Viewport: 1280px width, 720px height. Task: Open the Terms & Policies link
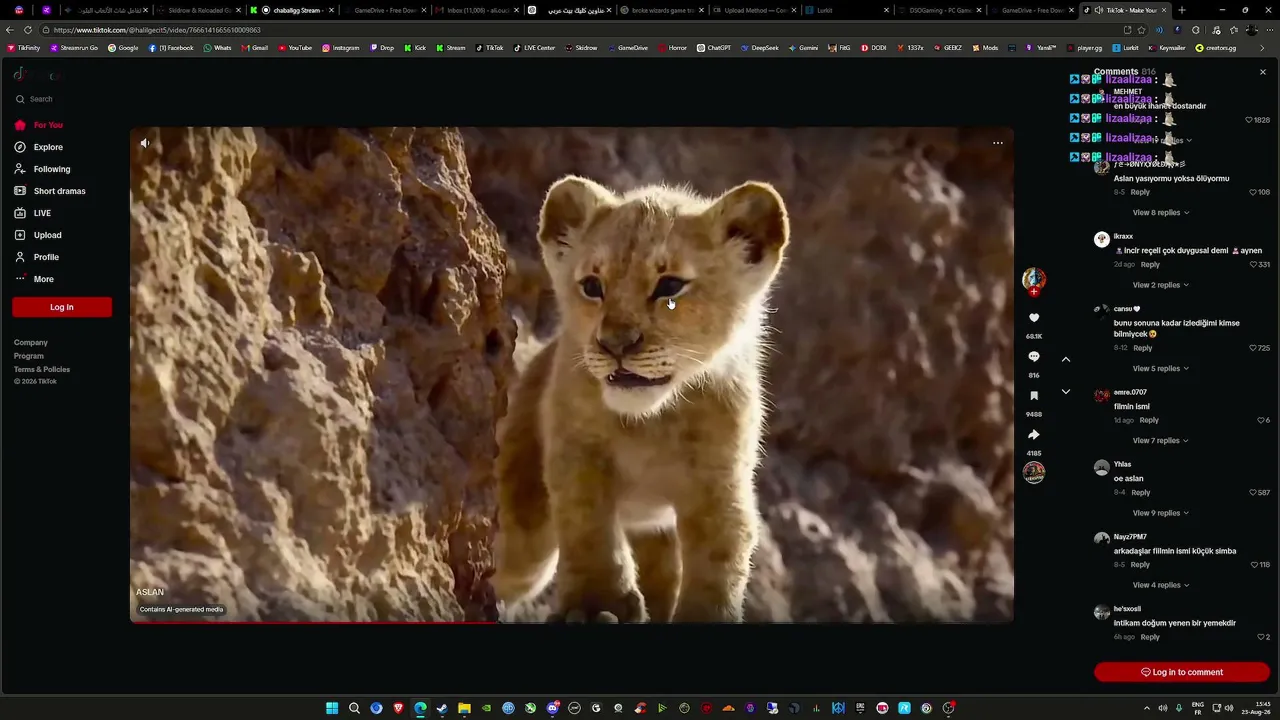pos(42,369)
